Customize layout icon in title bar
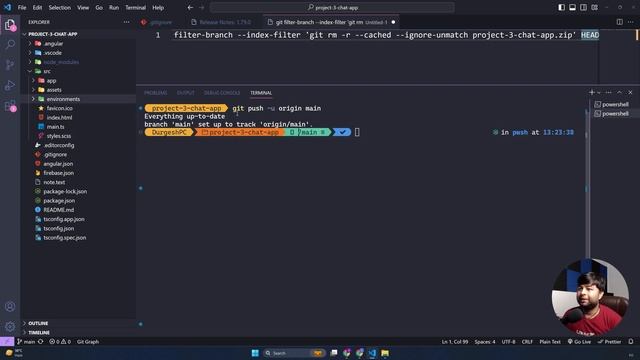This screenshot has width=640, height=360. point(595,7)
